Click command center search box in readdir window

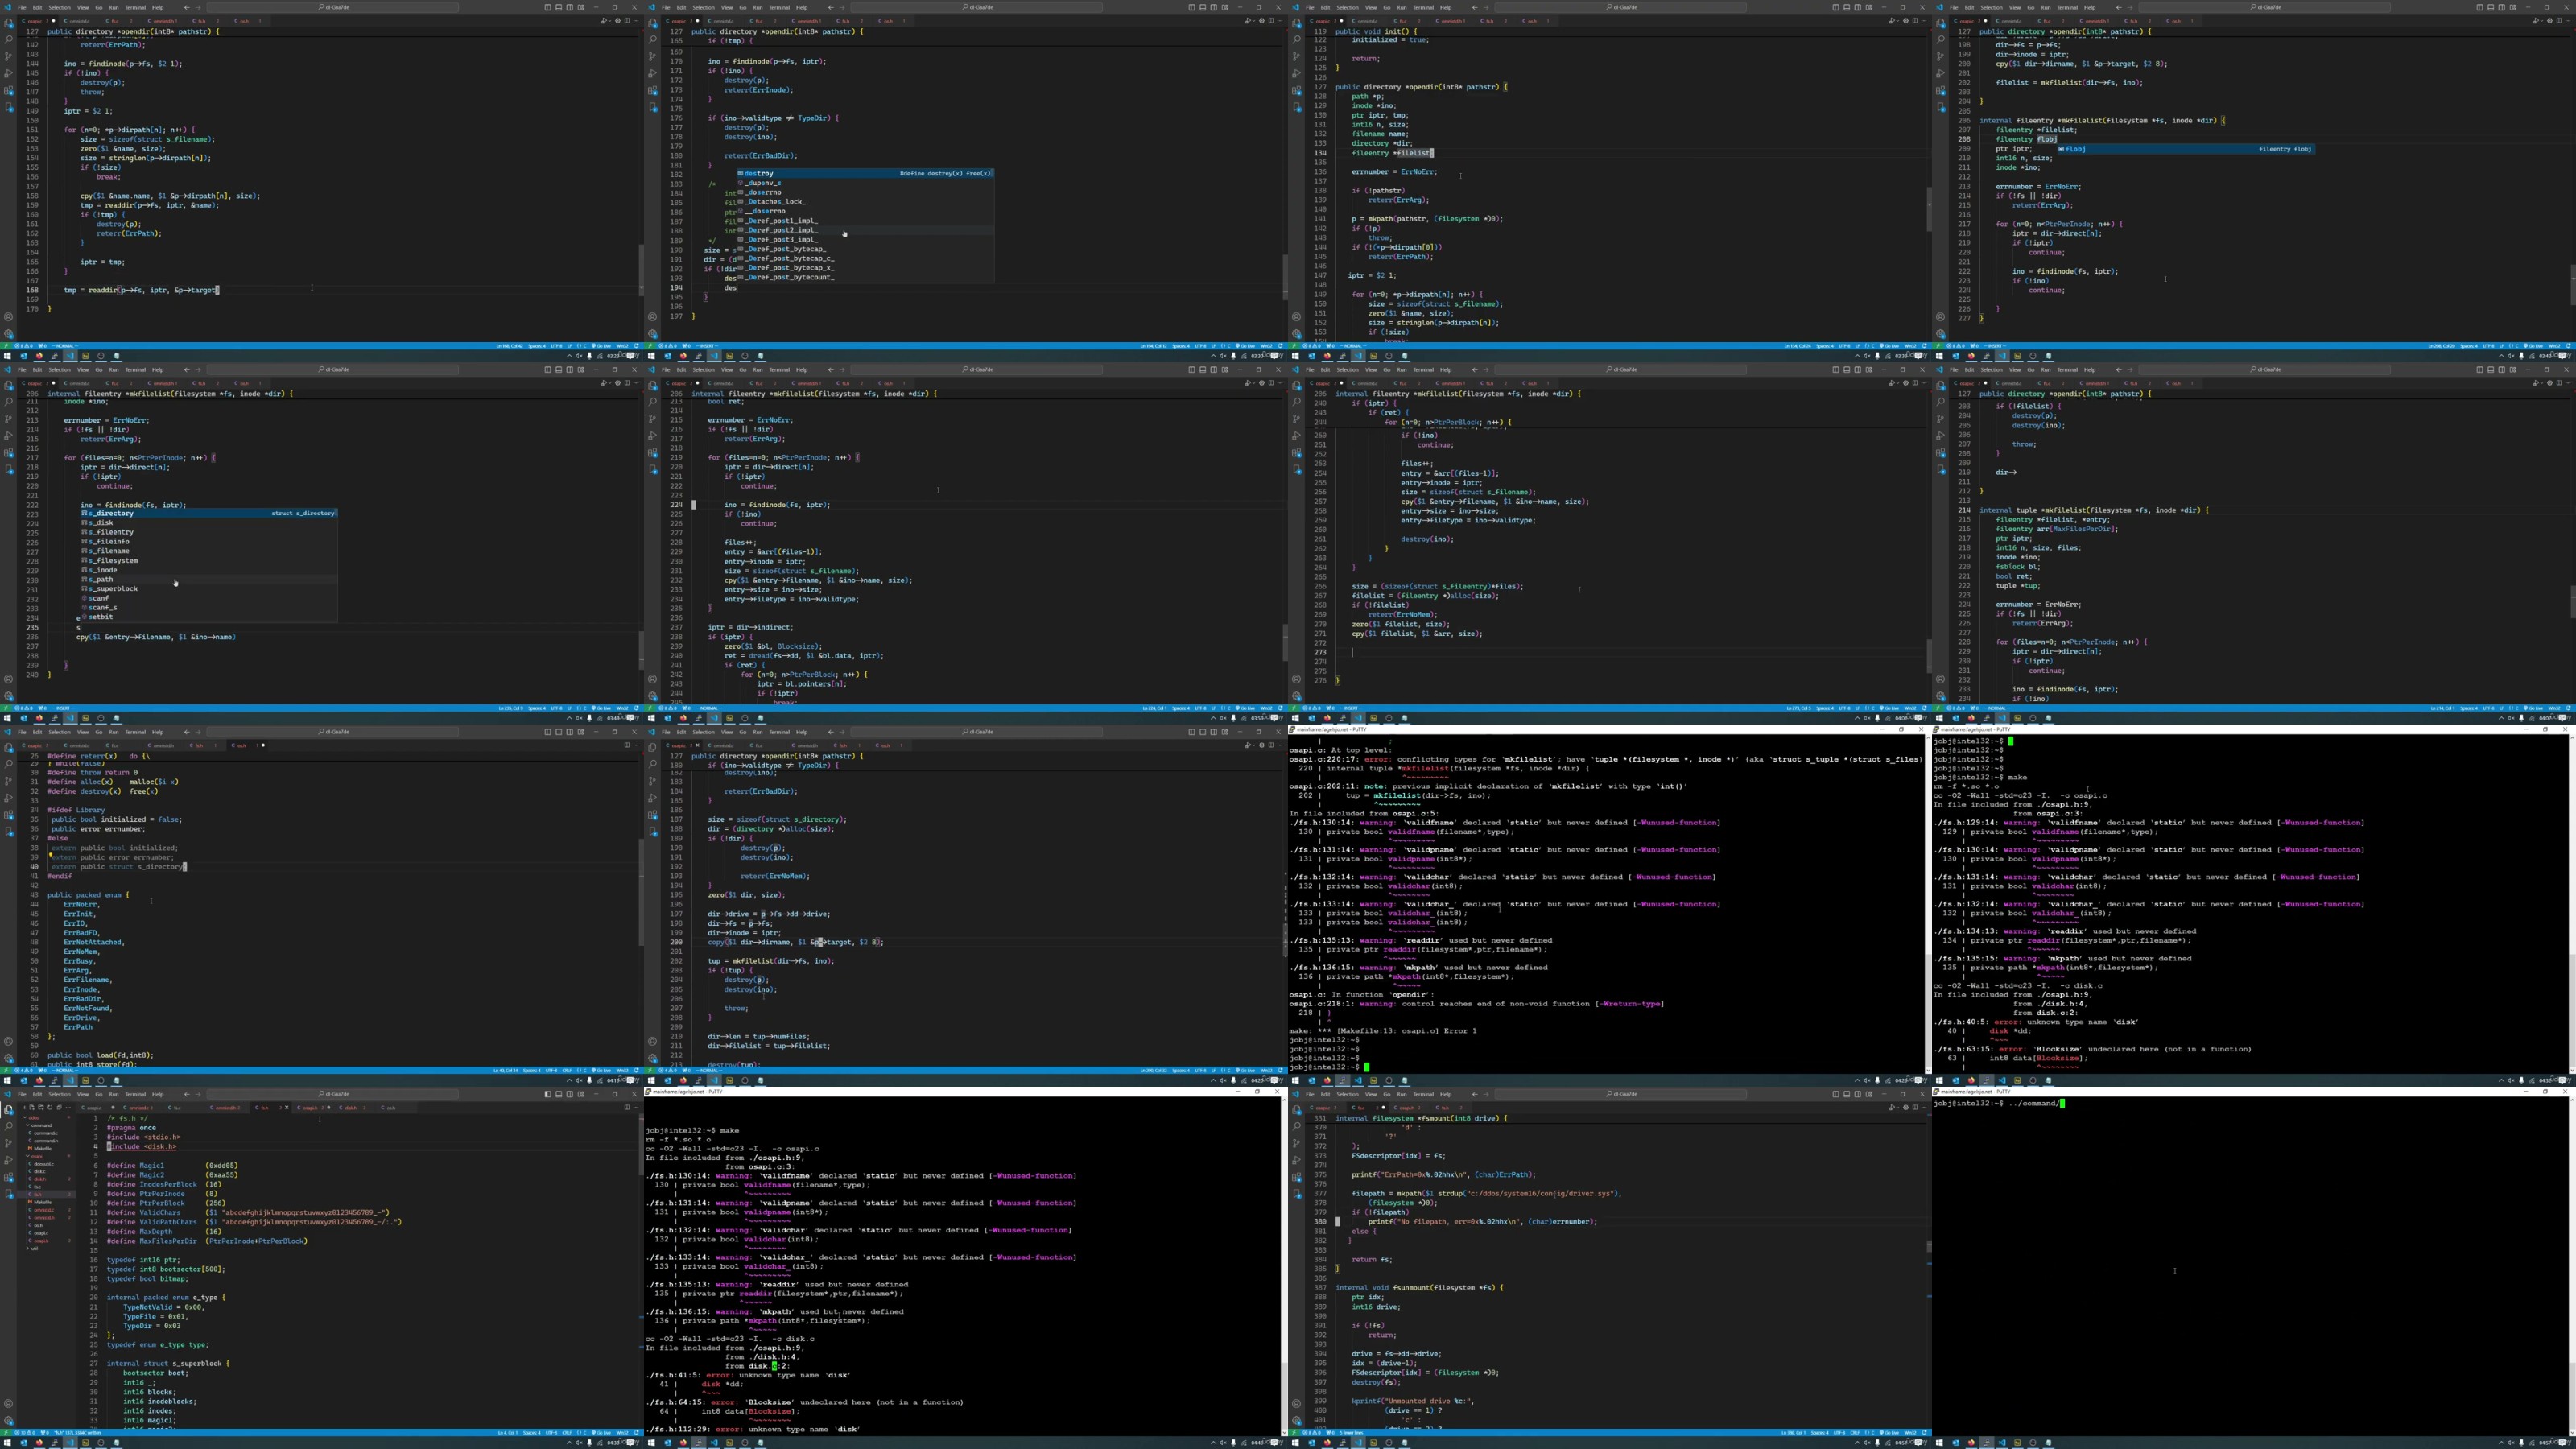[333, 7]
